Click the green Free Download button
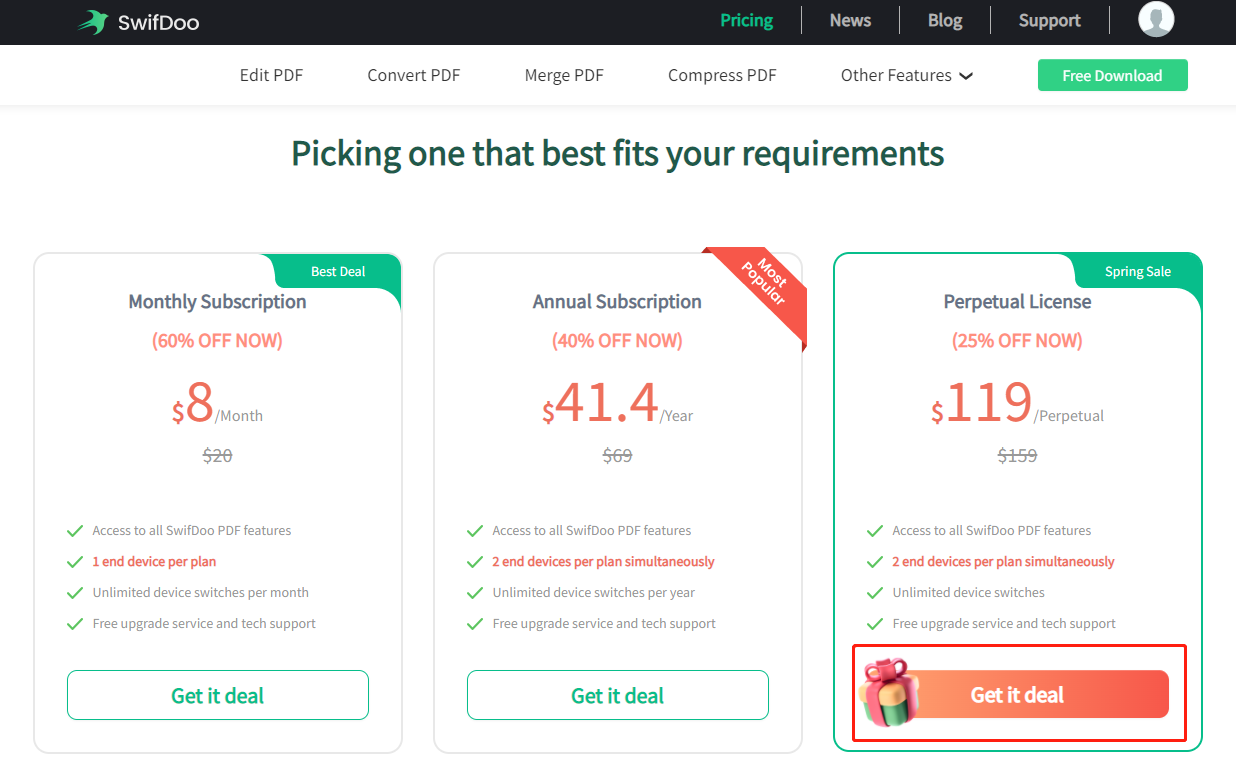1236x767 pixels. pyautogui.click(x=1112, y=75)
